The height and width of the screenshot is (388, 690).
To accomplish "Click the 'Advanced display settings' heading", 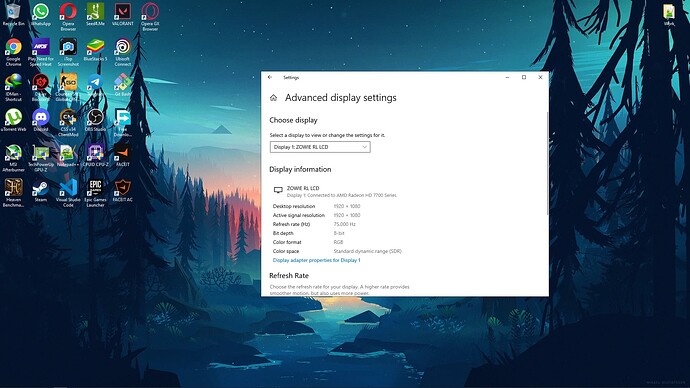I will point(341,98).
